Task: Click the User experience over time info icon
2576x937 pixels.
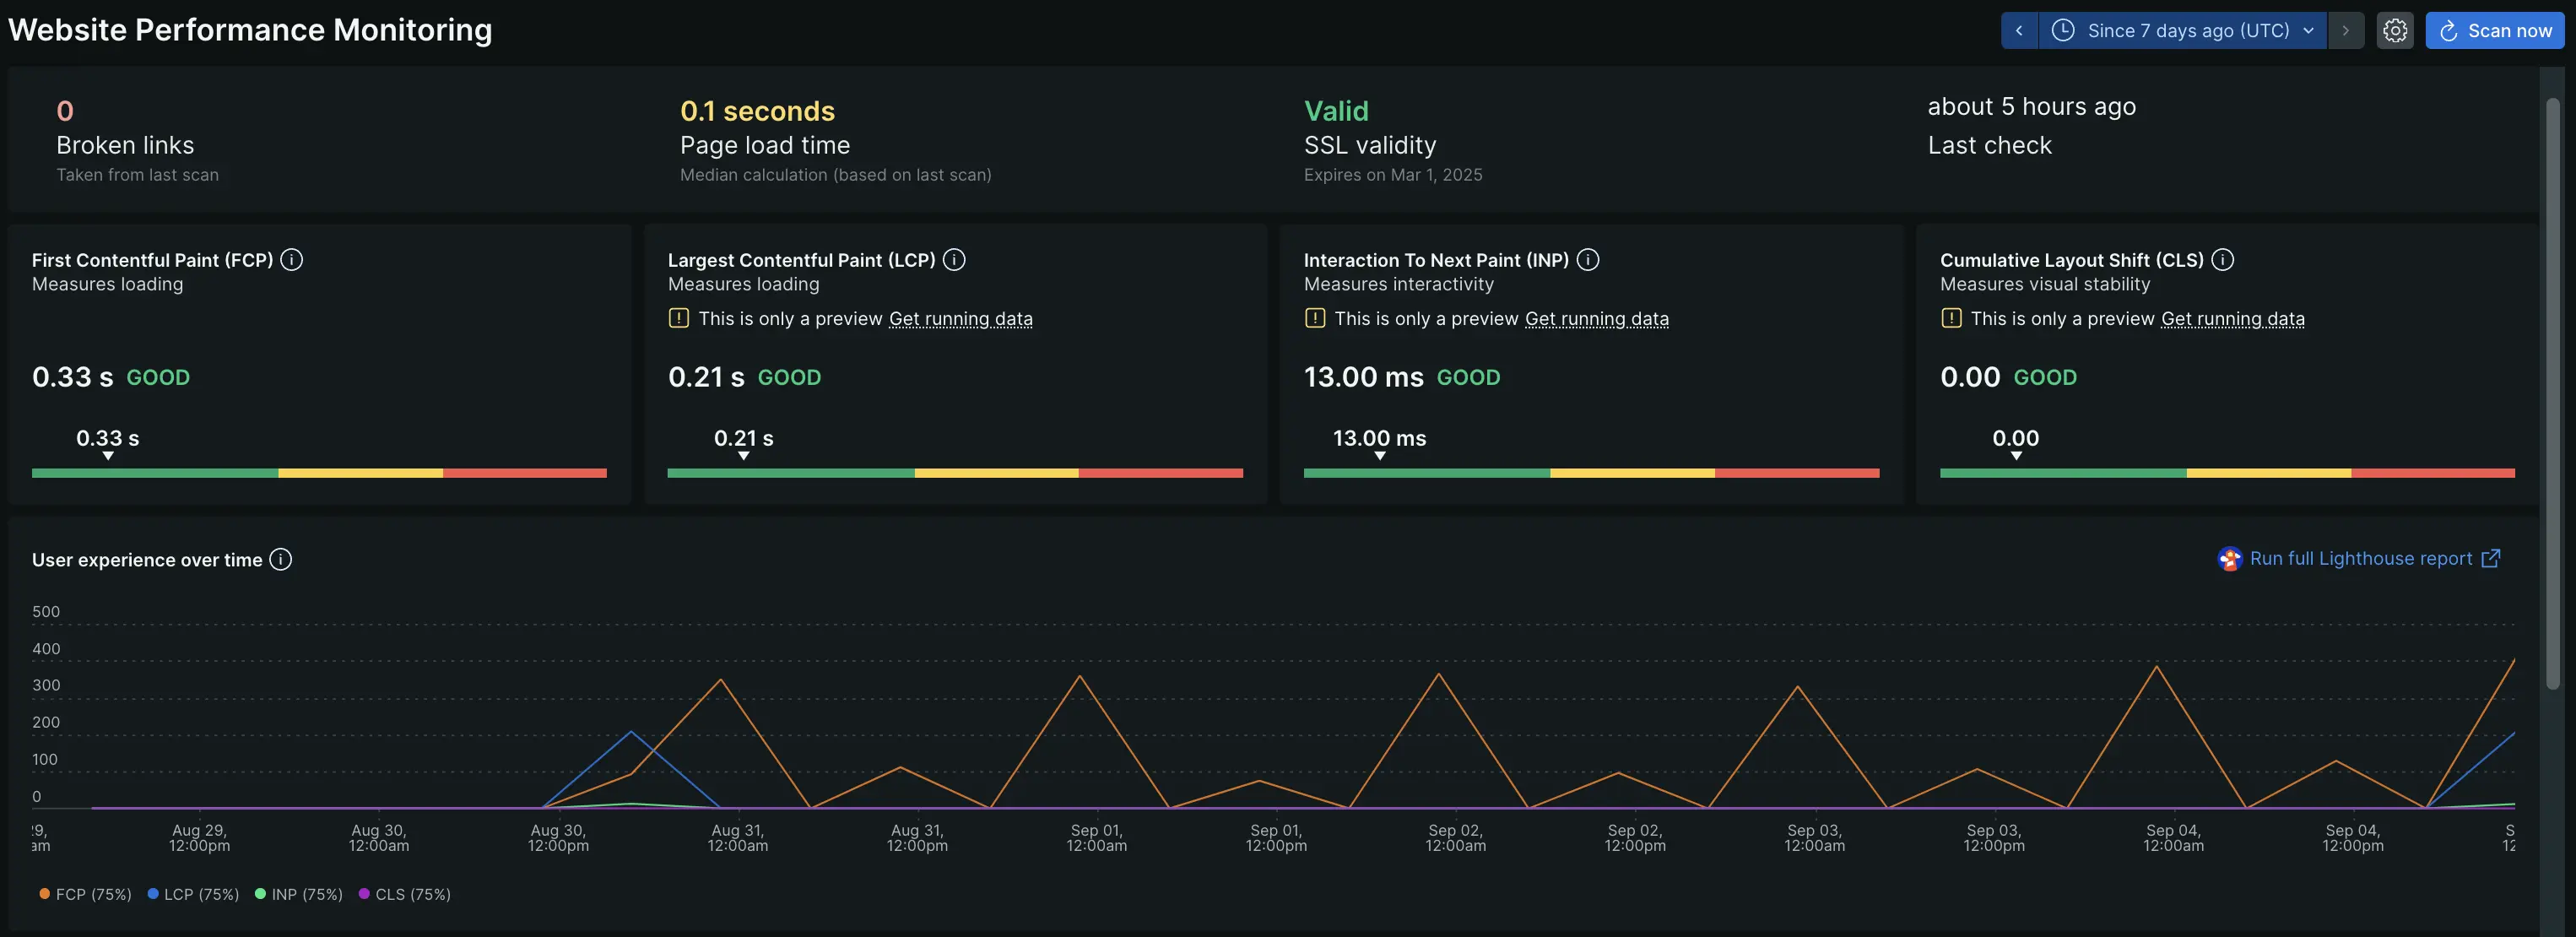Action: point(281,560)
